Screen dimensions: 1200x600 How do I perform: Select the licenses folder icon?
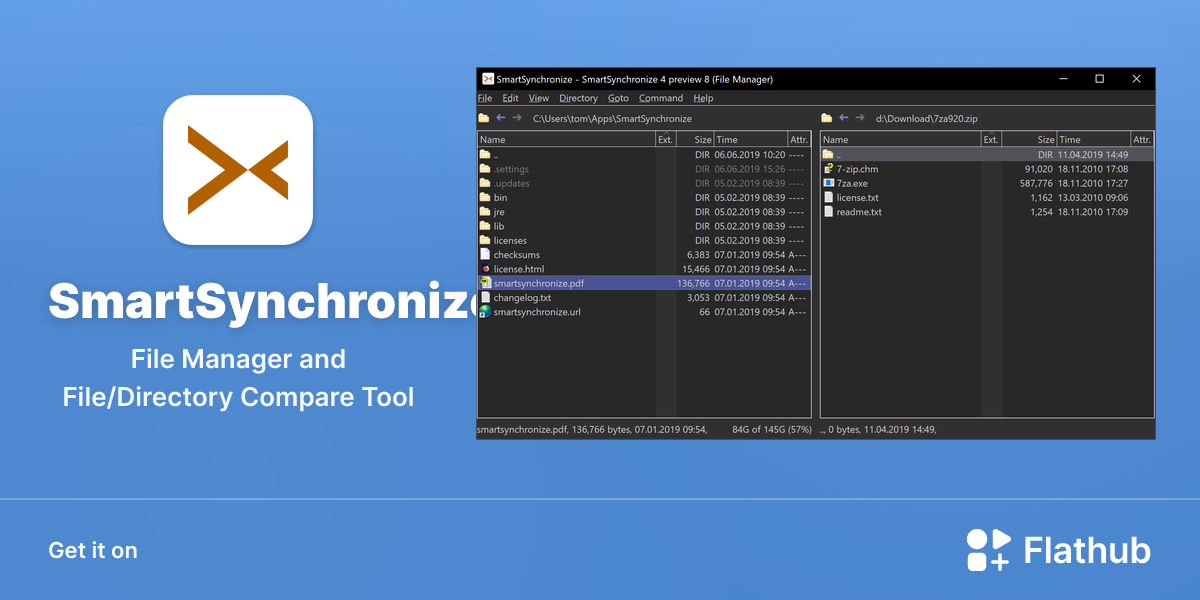[485, 240]
